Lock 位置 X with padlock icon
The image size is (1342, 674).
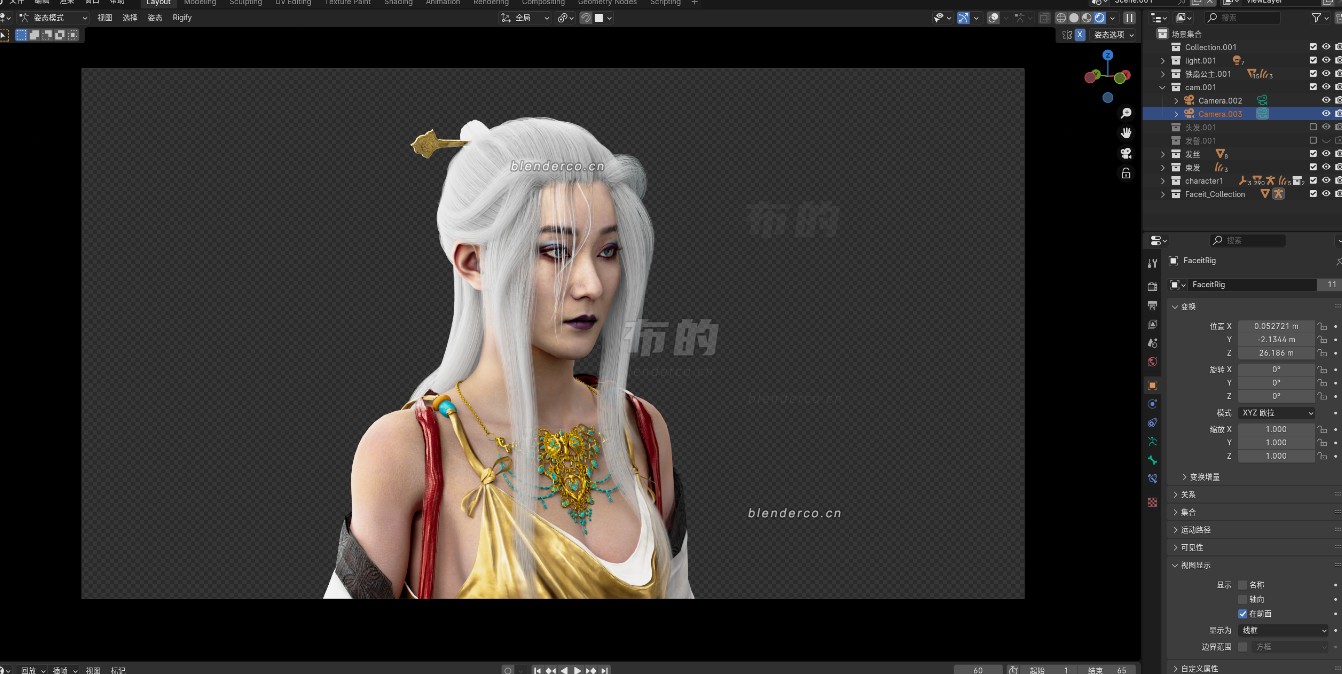pos(1322,326)
